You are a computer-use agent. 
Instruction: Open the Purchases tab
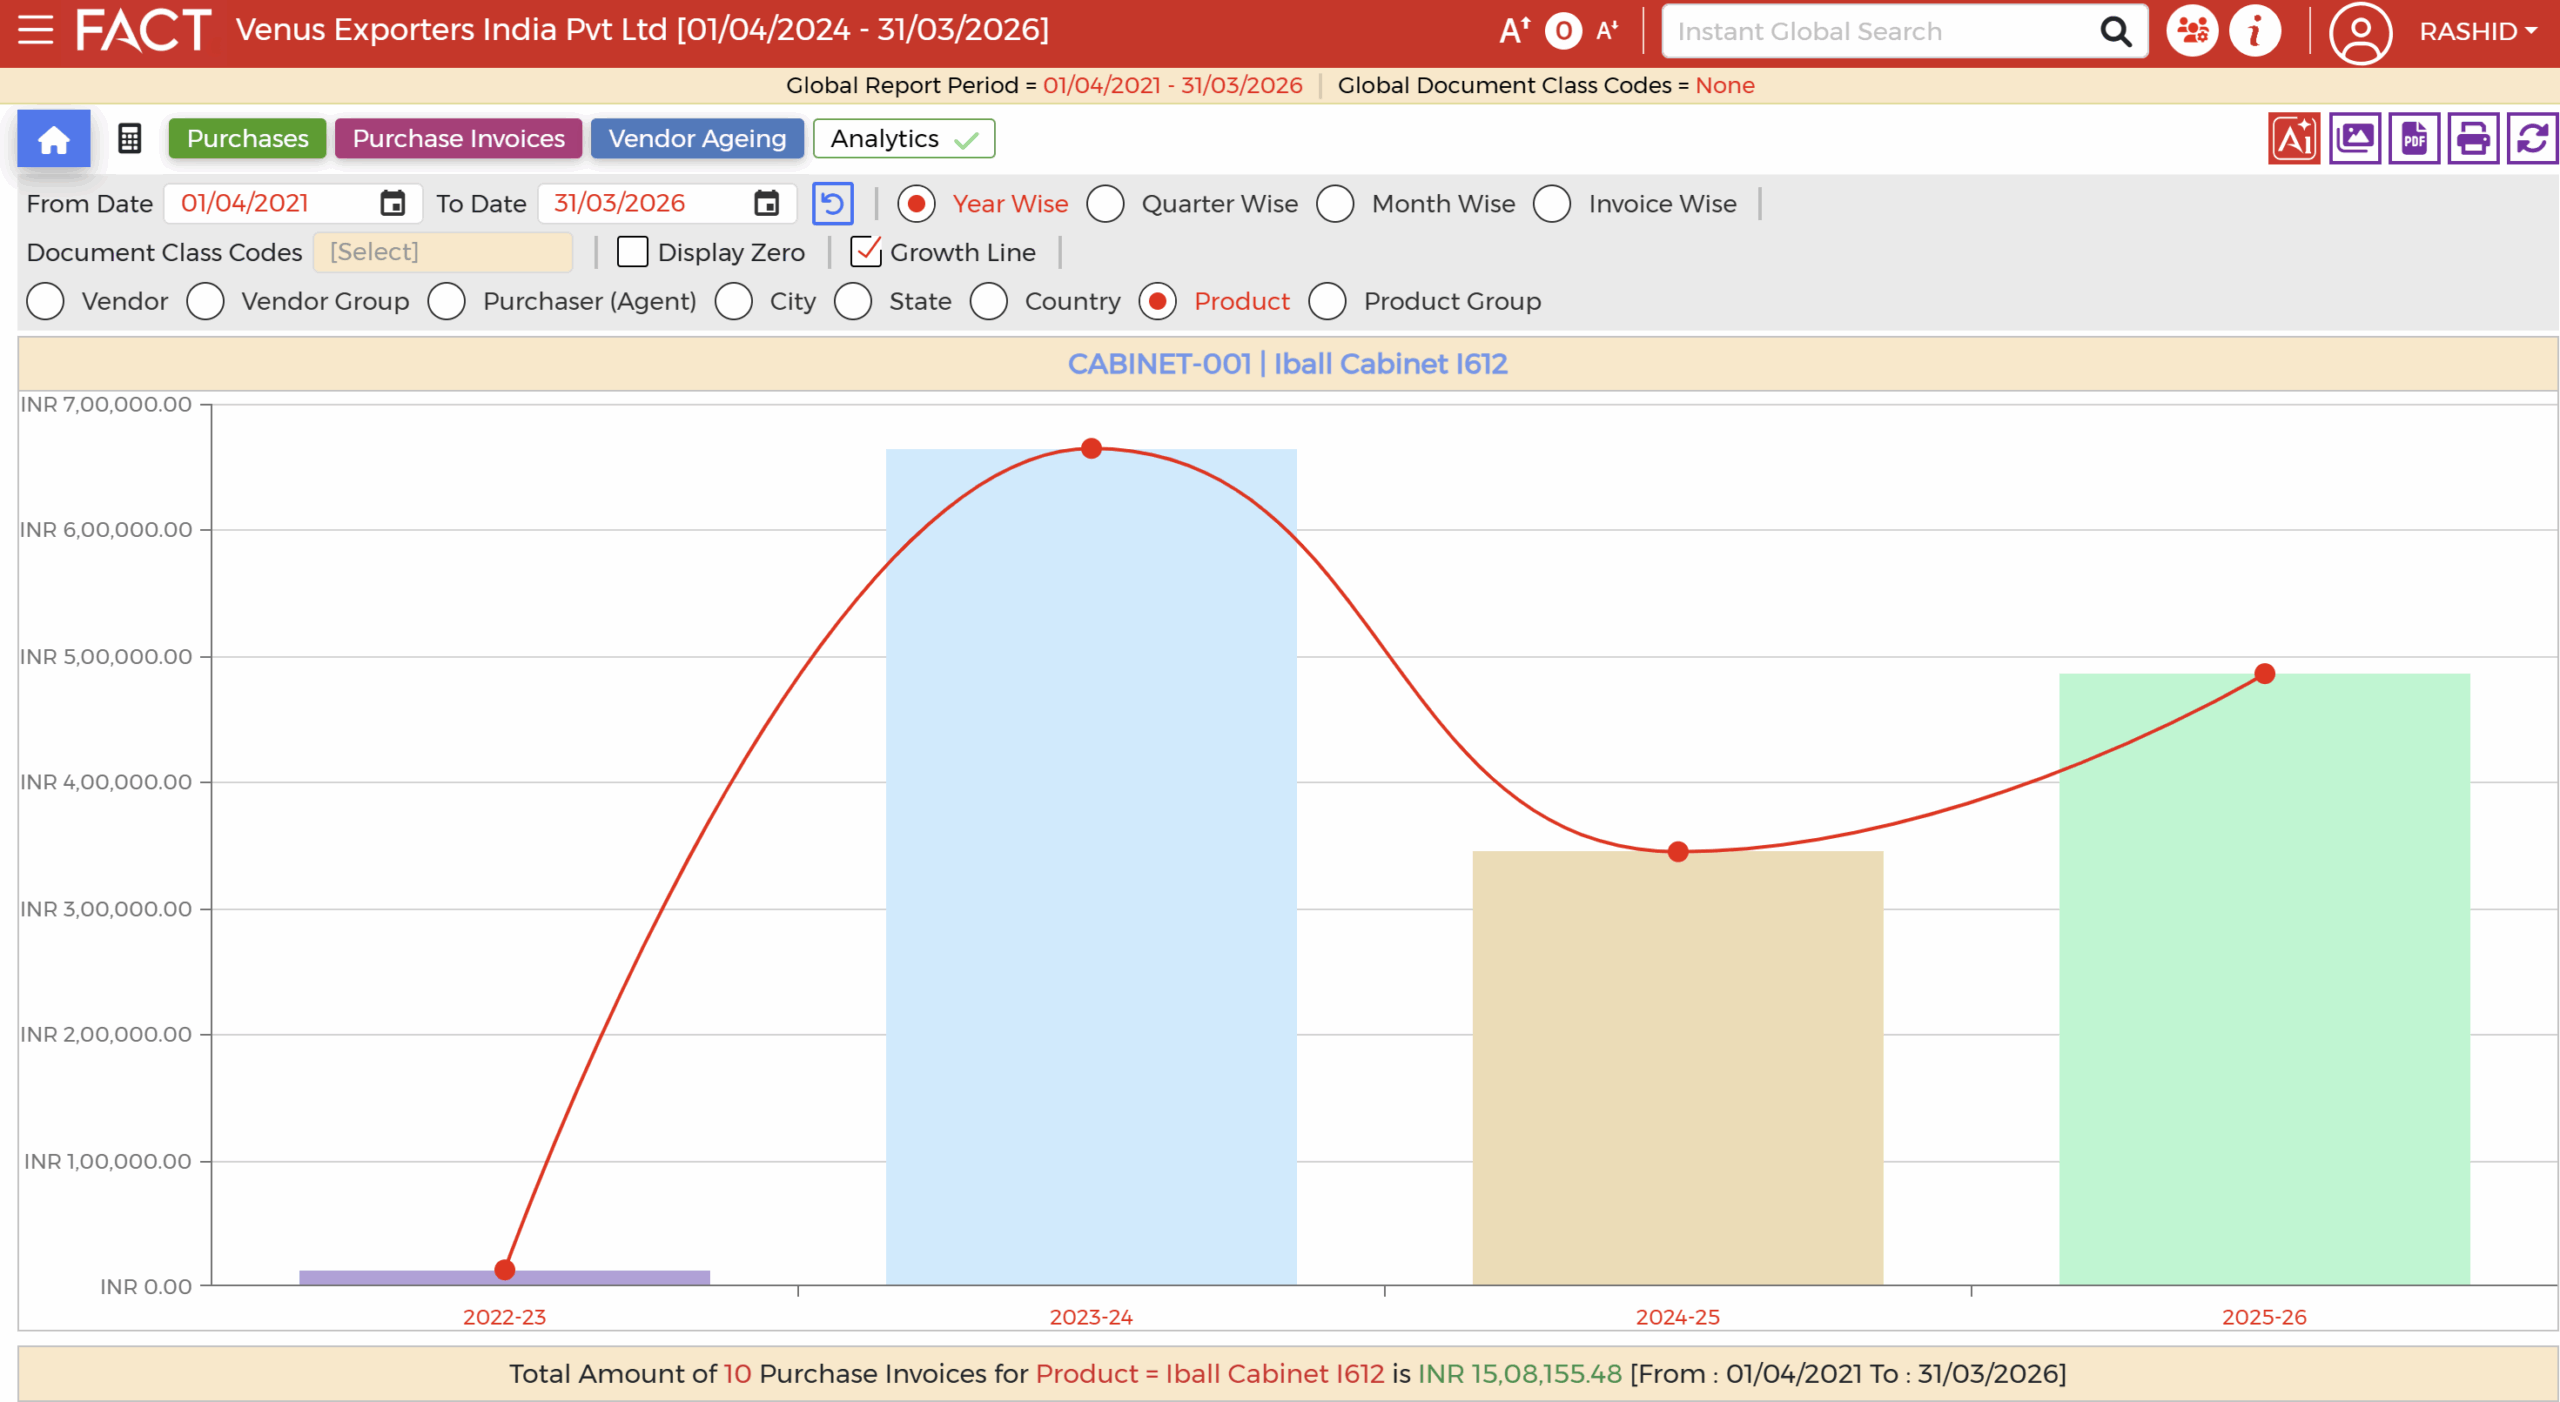247,138
